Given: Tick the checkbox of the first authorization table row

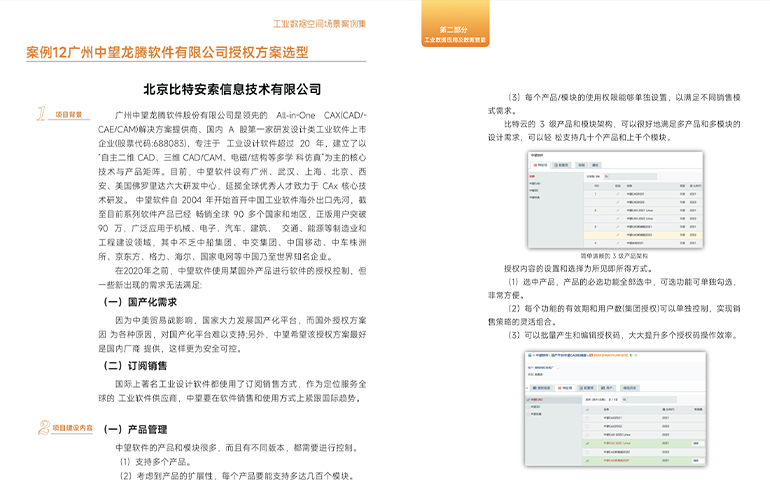Looking at the screenshot, I should pyautogui.click(x=587, y=418).
